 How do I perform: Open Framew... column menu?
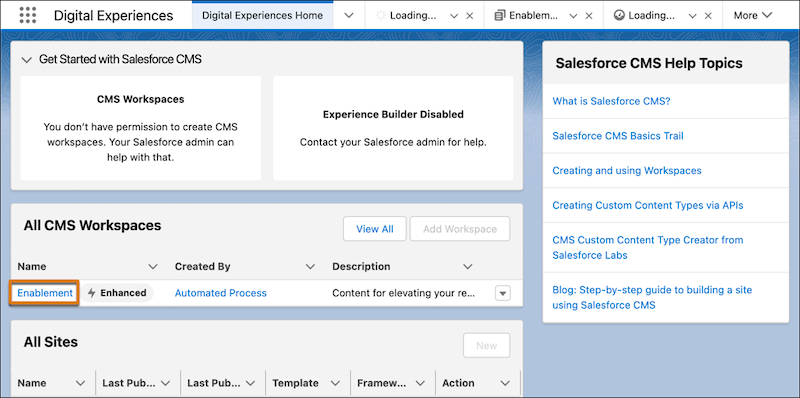coord(420,383)
